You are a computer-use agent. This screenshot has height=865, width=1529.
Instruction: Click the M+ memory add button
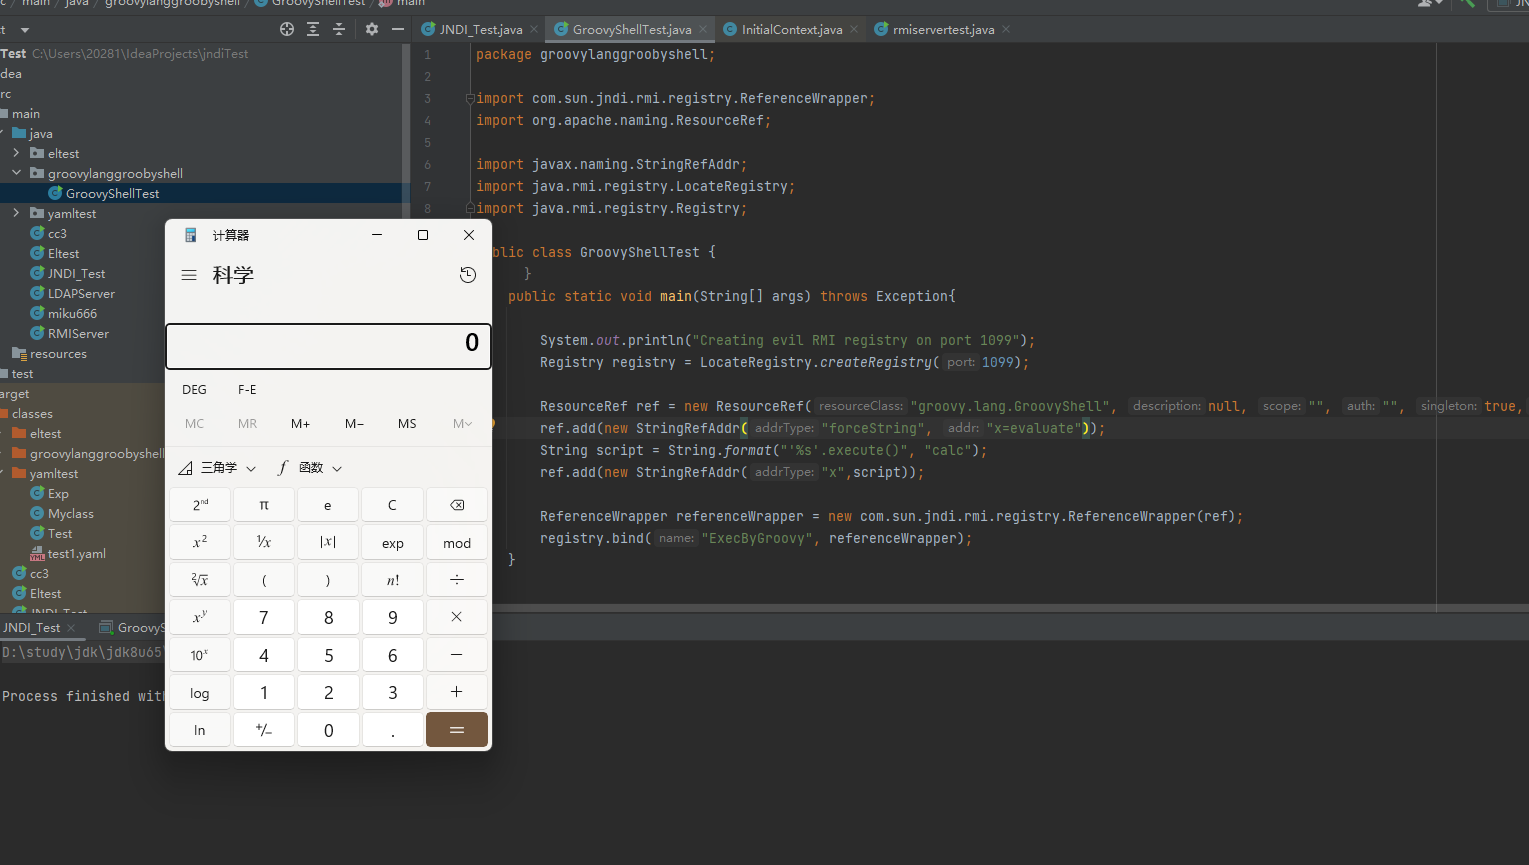click(x=301, y=424)
